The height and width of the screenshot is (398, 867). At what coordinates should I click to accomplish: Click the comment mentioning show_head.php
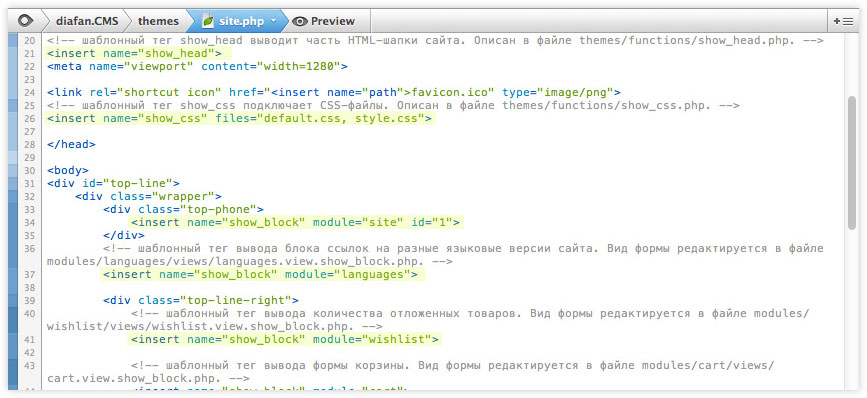(435, 41)
